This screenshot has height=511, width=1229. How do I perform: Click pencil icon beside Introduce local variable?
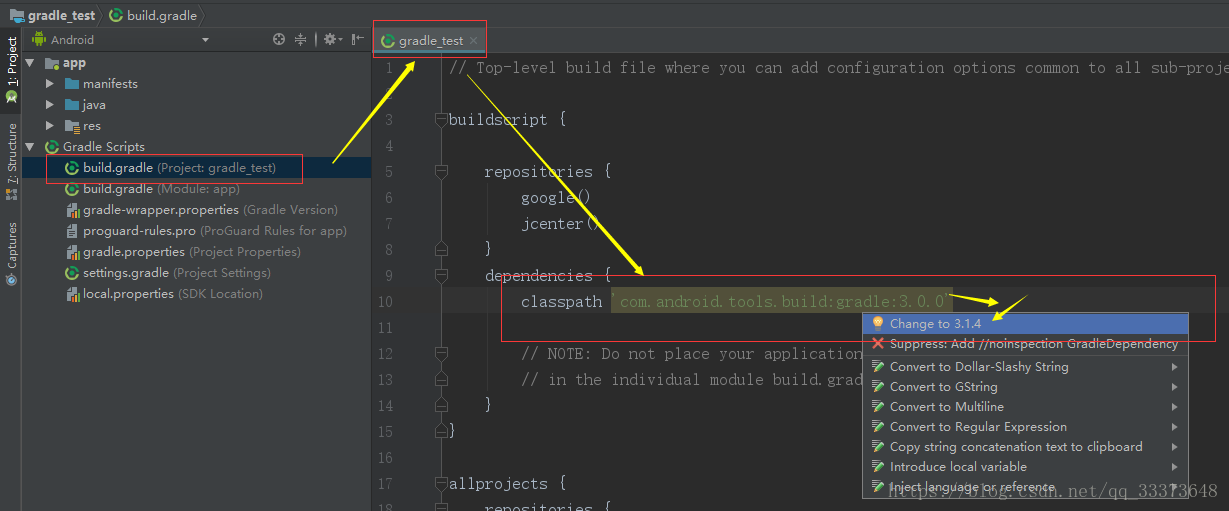878,467
